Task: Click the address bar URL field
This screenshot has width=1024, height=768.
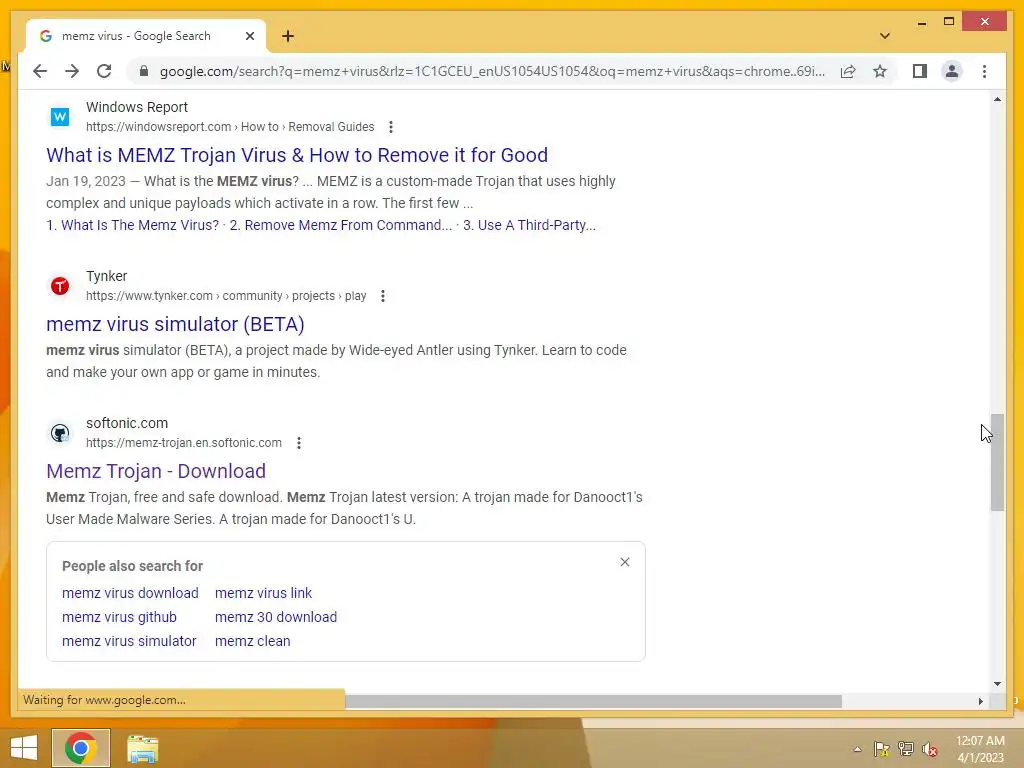Action: (x=492, y=71)
